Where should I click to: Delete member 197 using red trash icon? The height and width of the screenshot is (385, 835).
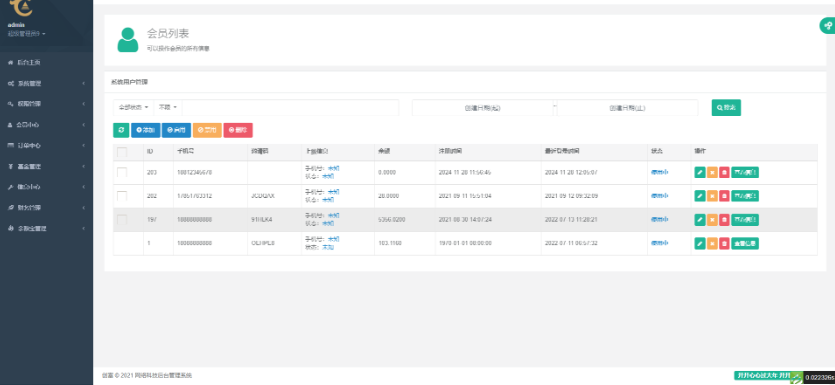724,219
